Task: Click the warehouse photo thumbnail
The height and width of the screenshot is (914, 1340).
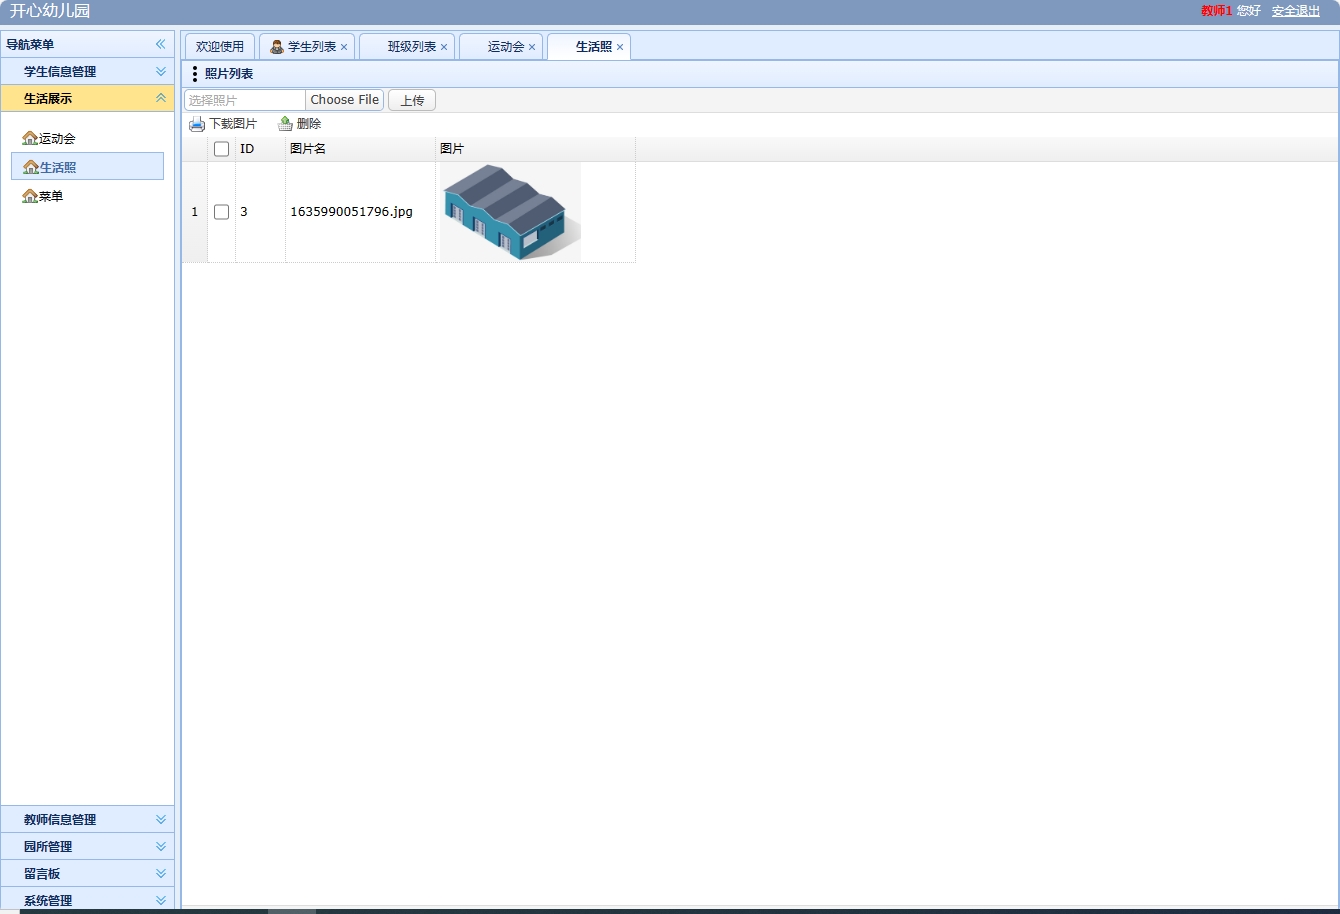Action: point(509,212)
